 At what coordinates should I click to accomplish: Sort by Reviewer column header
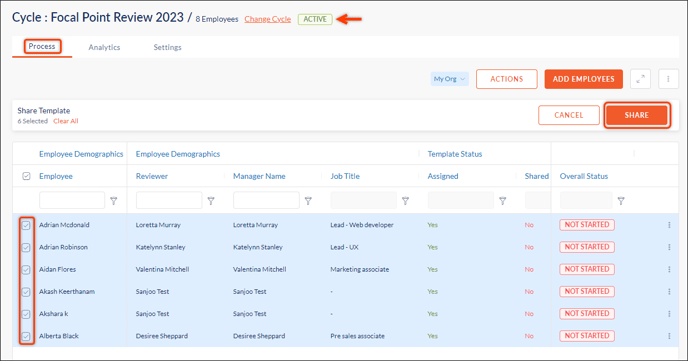(x=152, y=176)
